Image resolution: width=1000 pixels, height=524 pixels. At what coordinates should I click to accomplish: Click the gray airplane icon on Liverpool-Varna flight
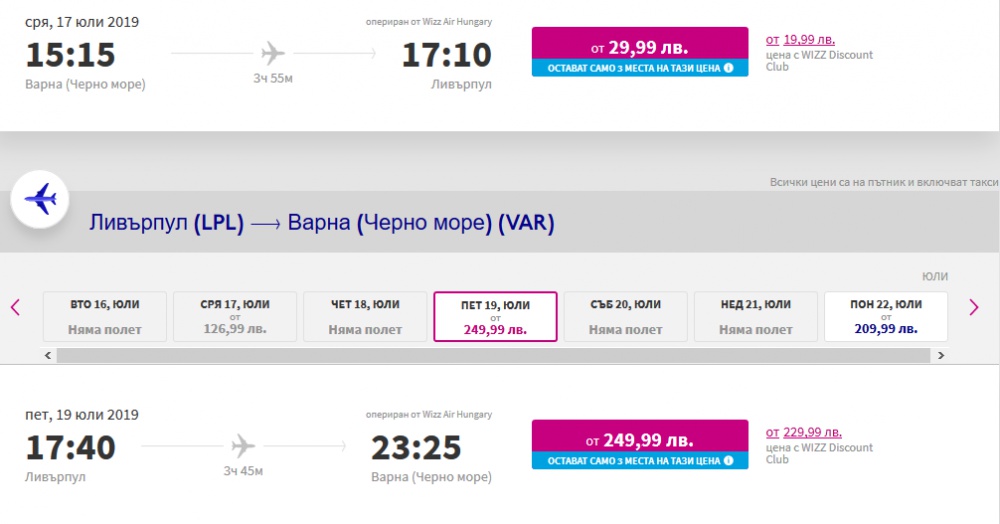pyautogui.click(x=242, y=446)
